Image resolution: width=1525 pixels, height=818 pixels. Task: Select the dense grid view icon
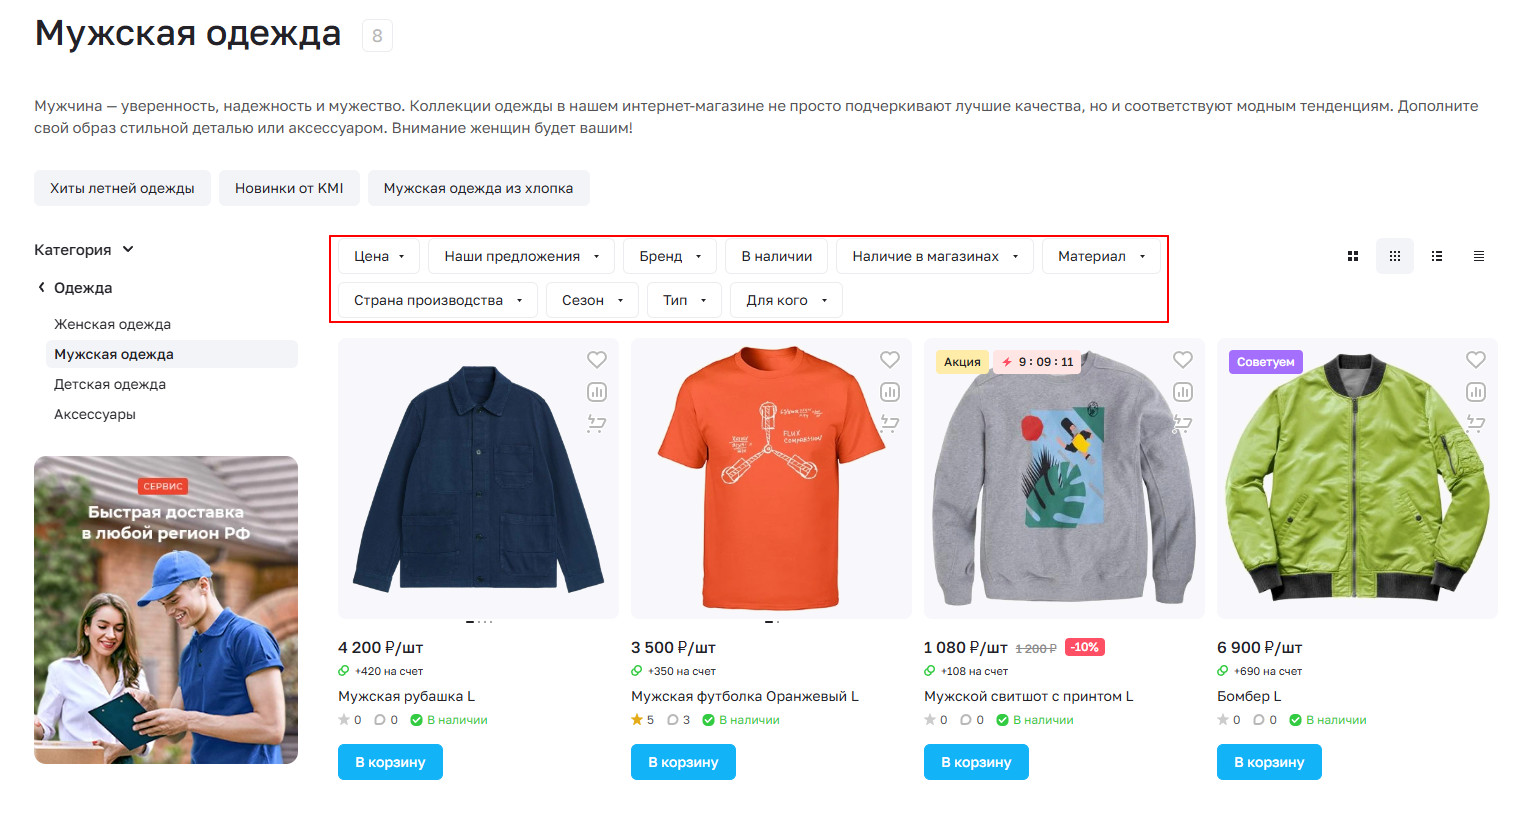tap(1395, 256)
